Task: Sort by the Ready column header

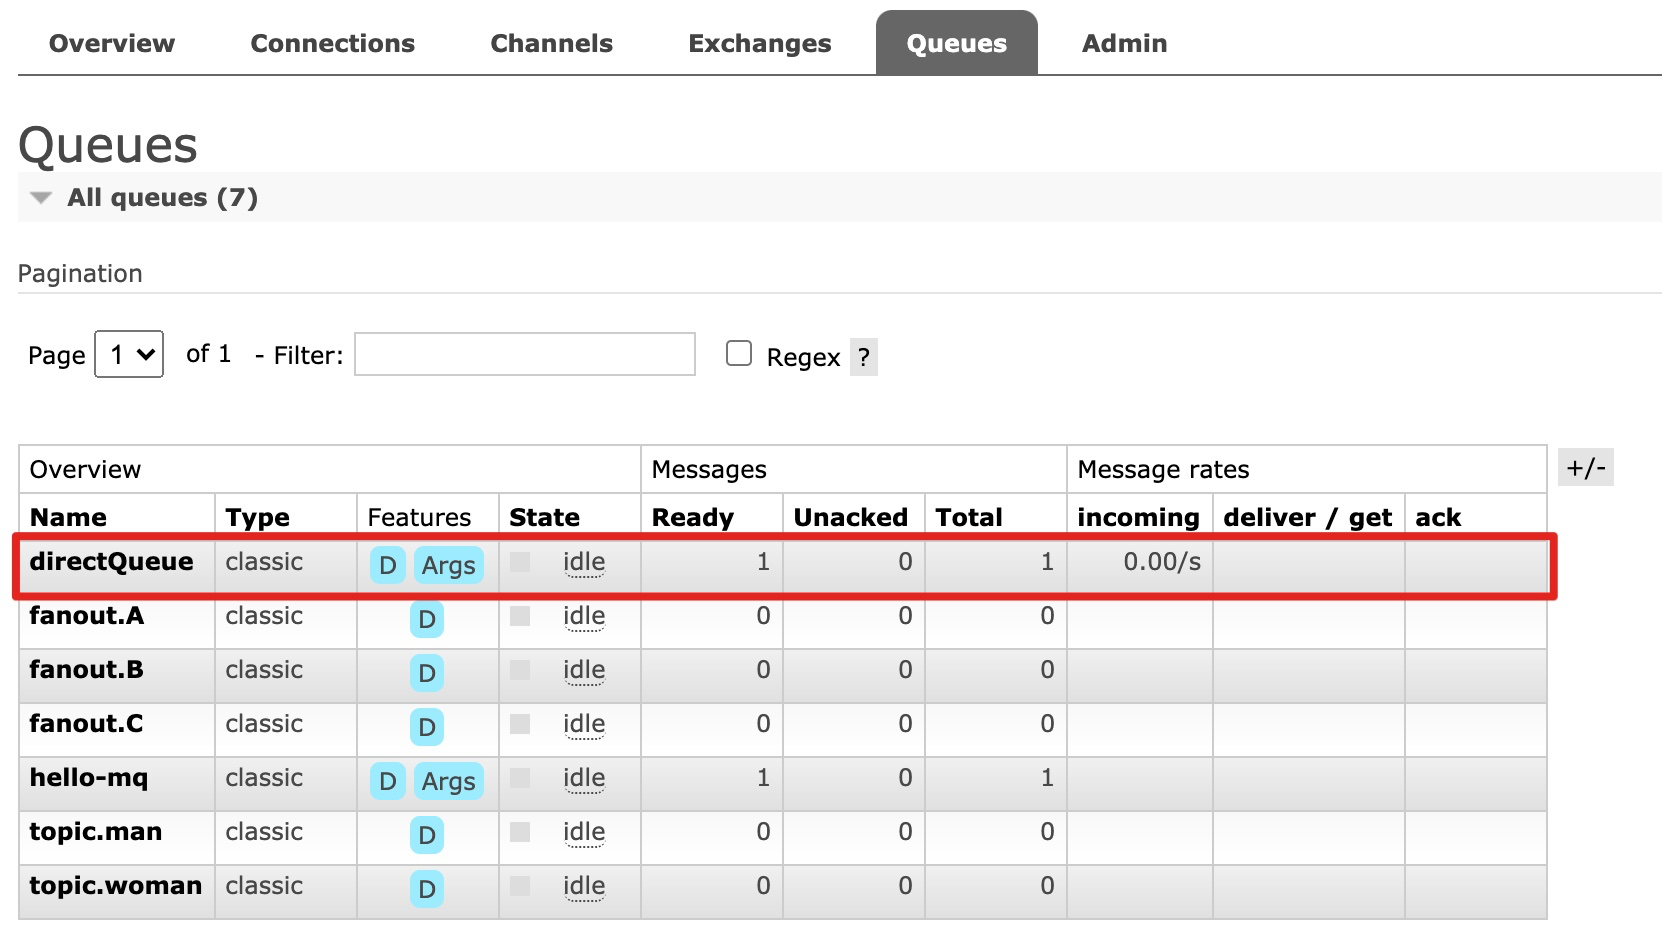Action: tap(692, 517)
